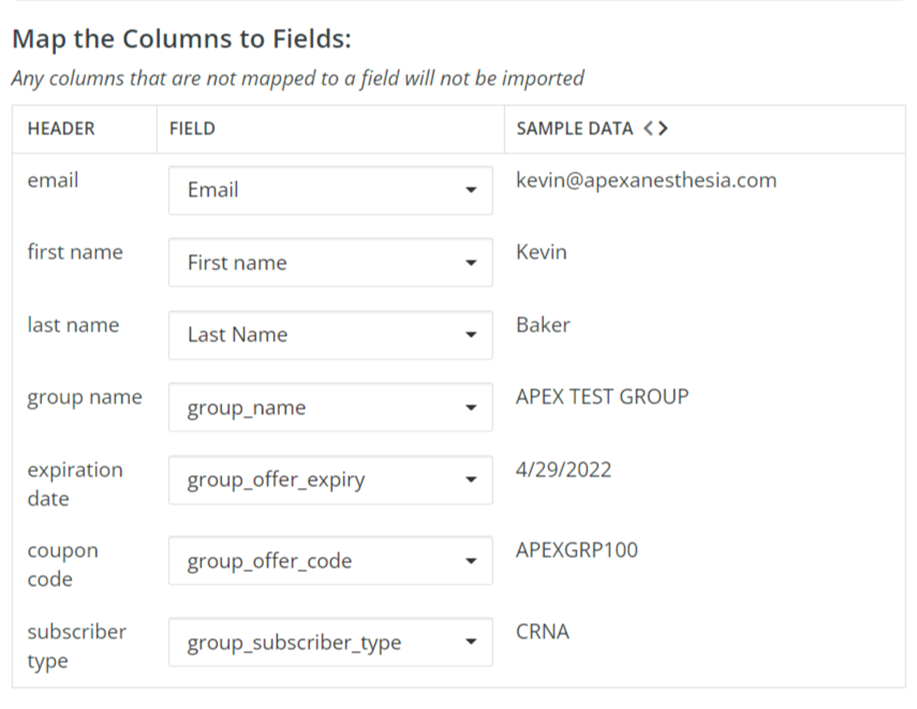
Task: Click the 4/29/2022 sample date value
Action: click(x=563, y=469)
